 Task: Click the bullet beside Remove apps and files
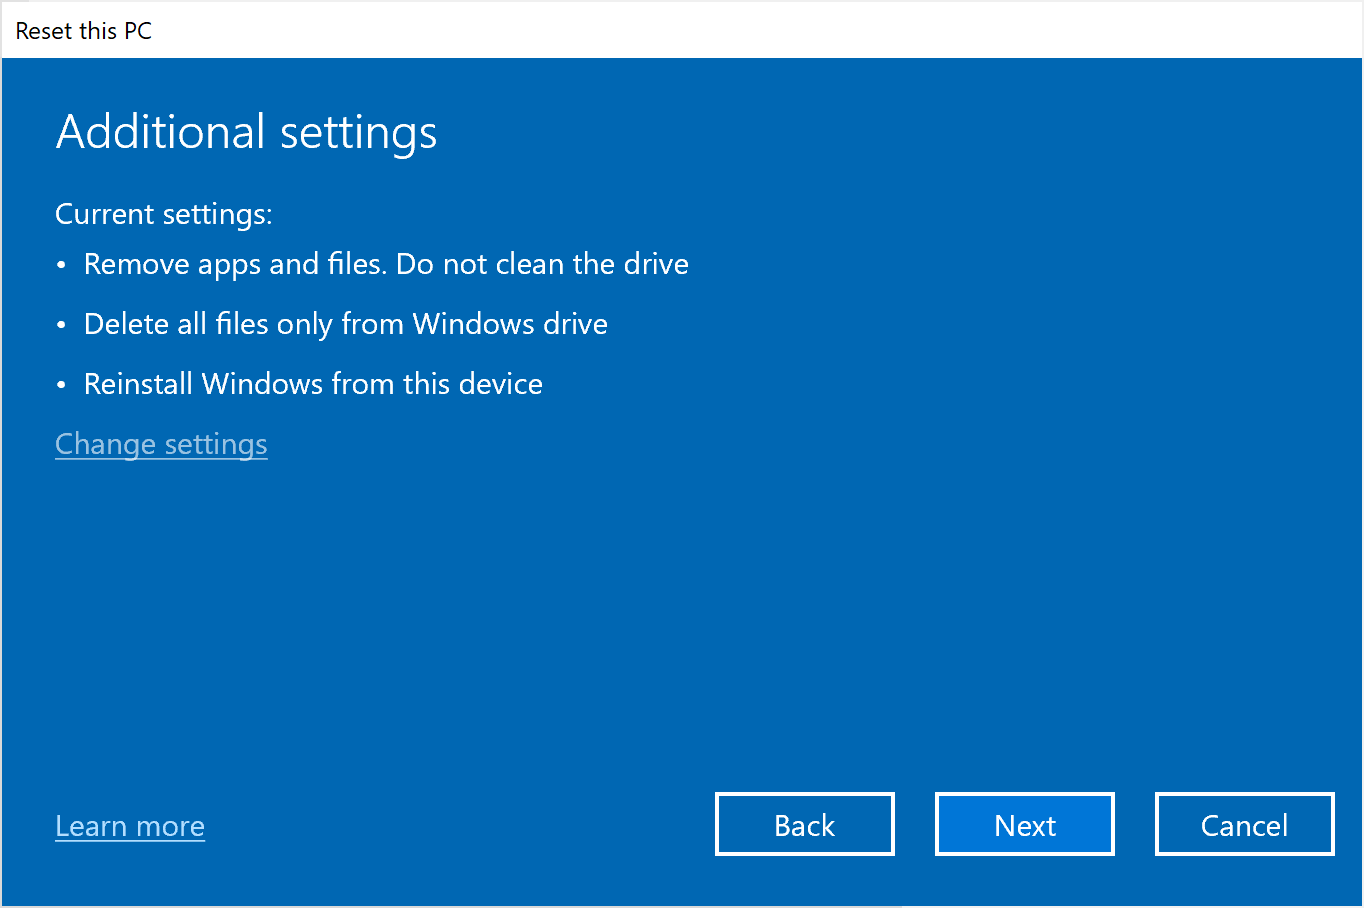pyautogui.click(x=61, y=263)
